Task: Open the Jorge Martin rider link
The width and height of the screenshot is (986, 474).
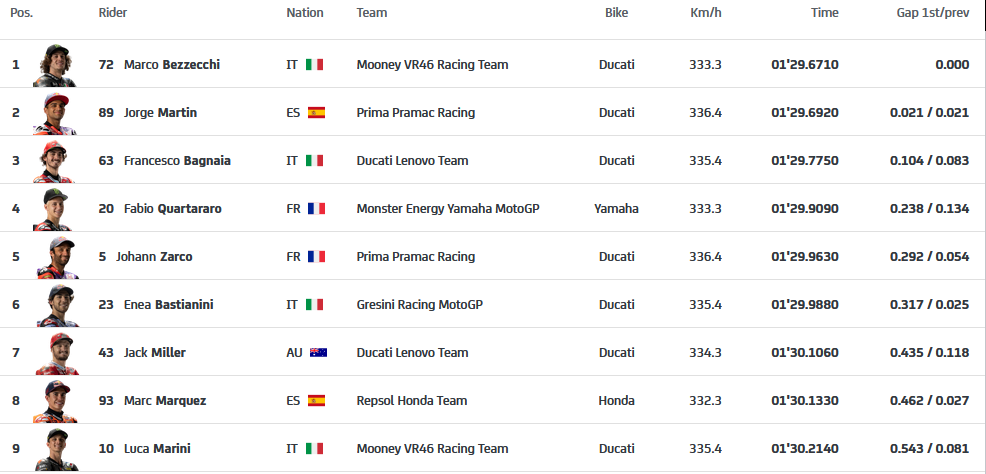Action: 160,113
